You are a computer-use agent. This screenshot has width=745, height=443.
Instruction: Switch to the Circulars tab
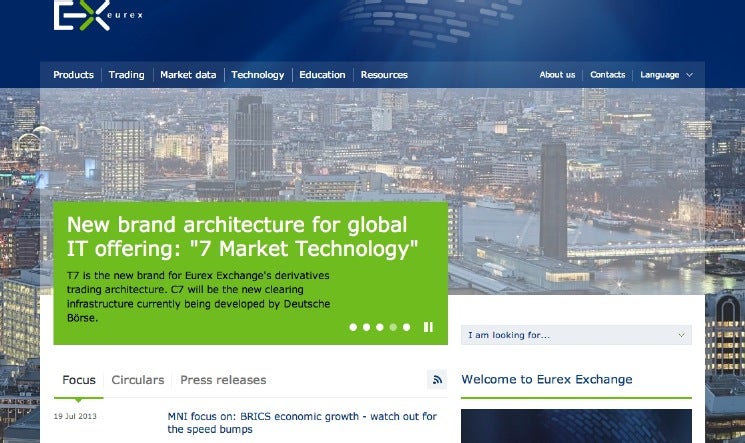(138, 380)
